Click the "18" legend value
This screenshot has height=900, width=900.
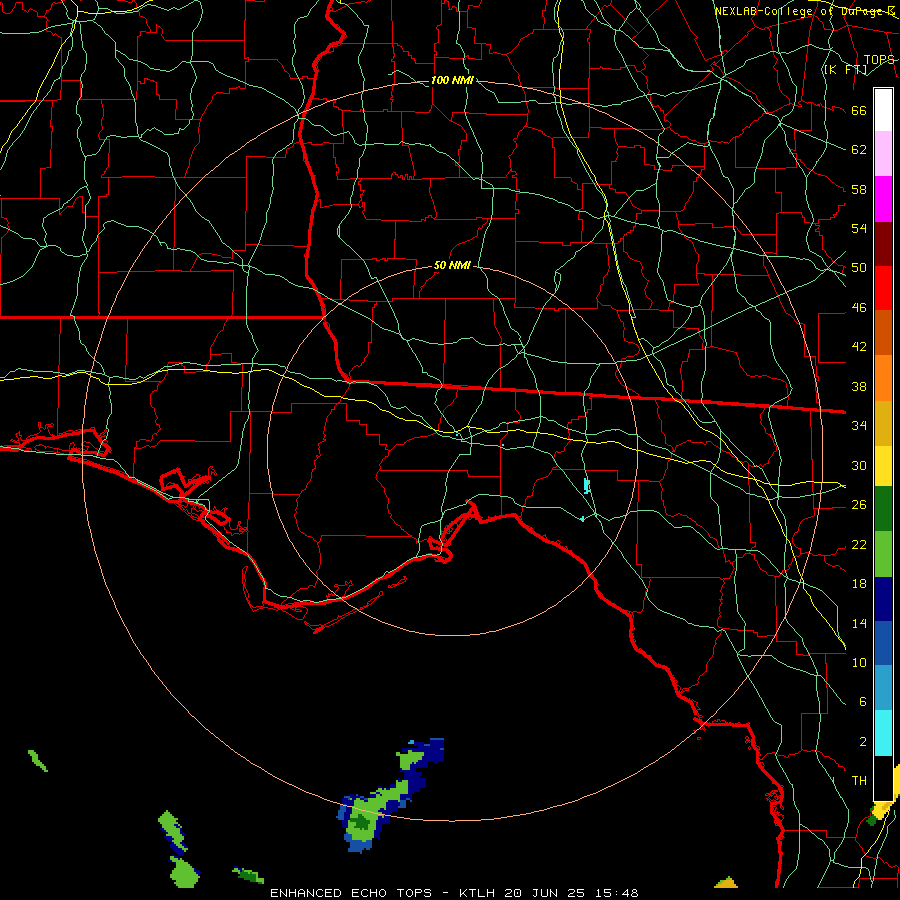859,584
